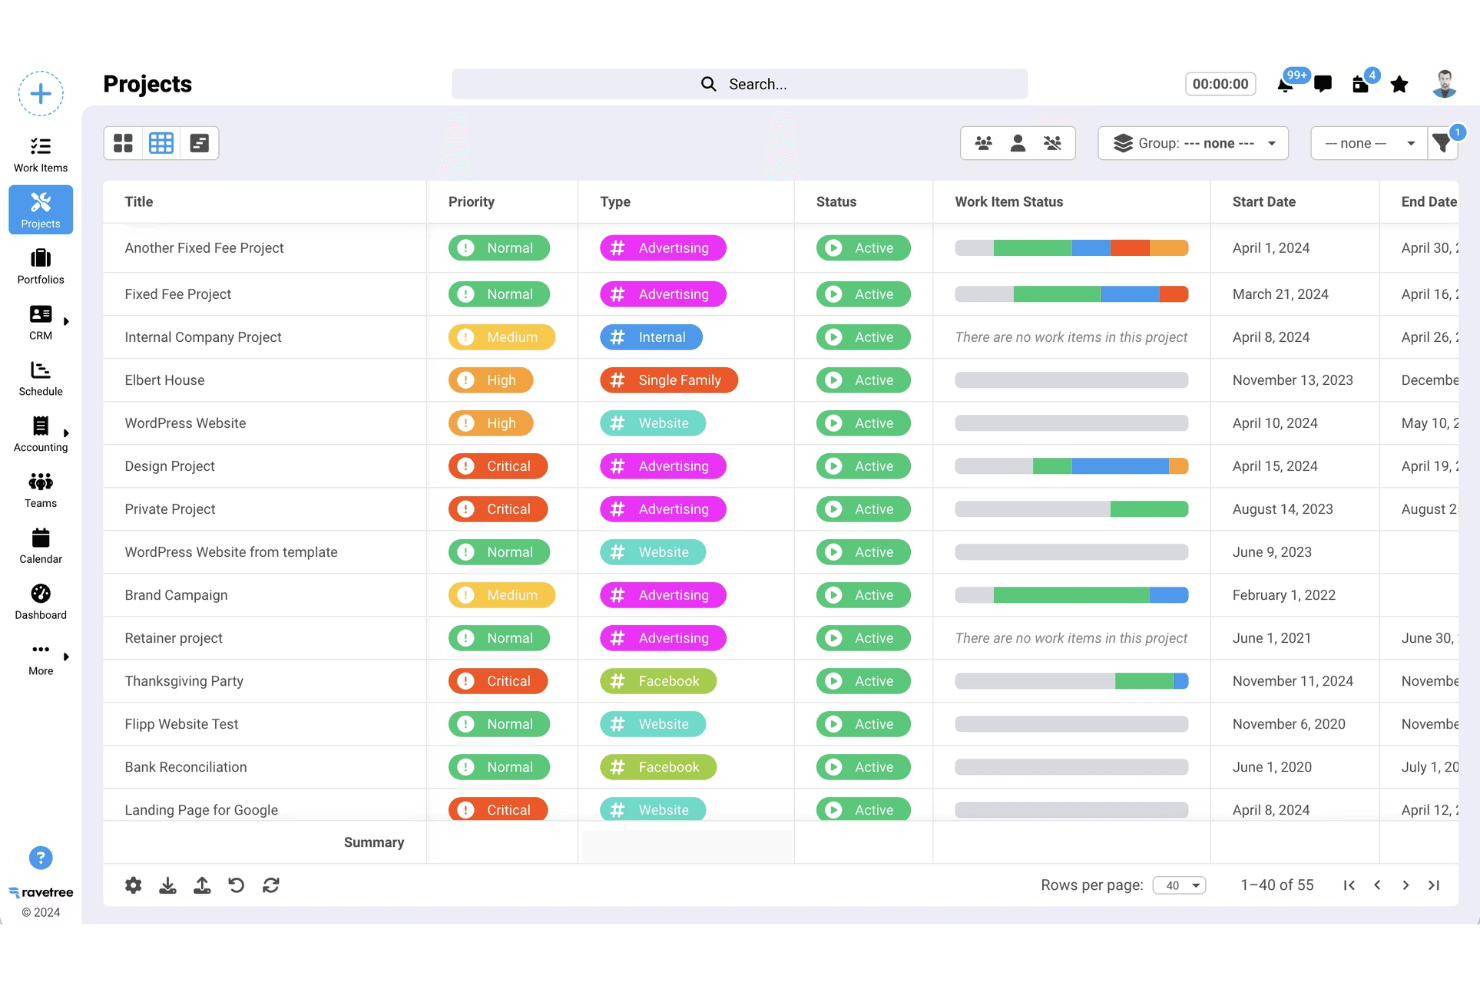Image resolution: width=1480 pixels, height=987 pixels.
Task: Sort by Type column header
Action: [615, 202]
